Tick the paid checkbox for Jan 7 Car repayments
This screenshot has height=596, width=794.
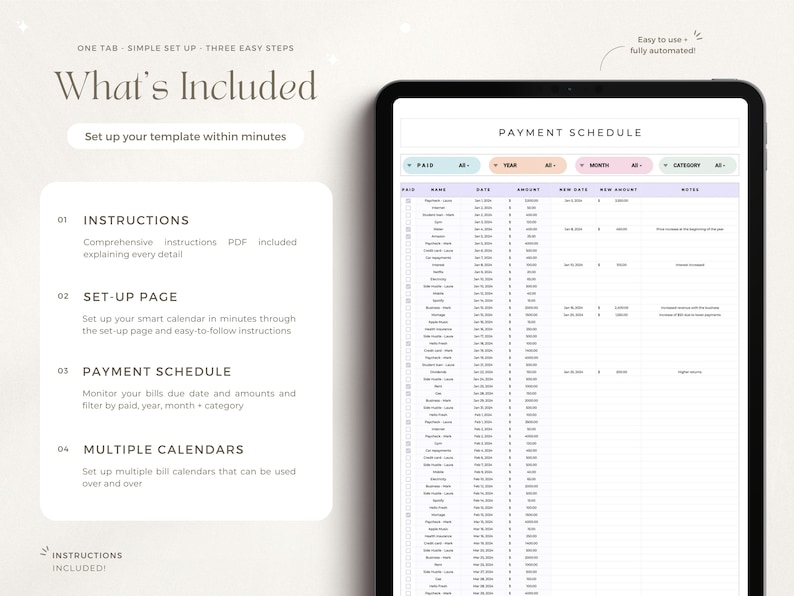pyautogui.click(x=408, y=258)
